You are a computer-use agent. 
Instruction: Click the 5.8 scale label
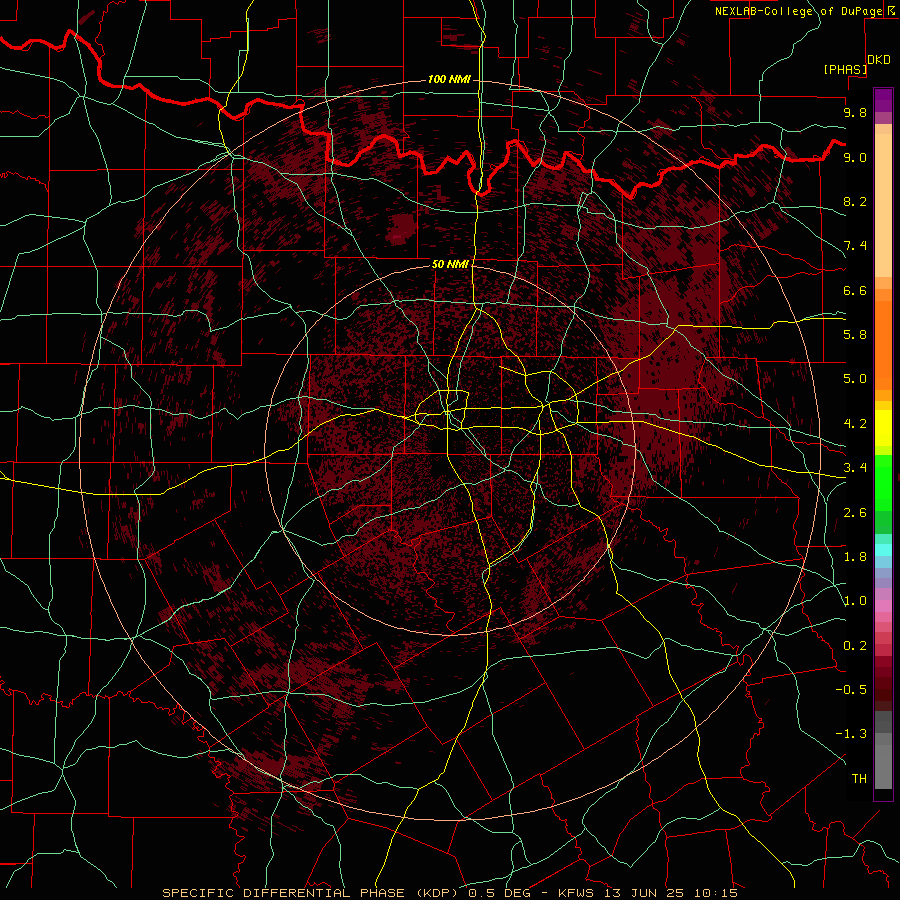coord(855,335)
